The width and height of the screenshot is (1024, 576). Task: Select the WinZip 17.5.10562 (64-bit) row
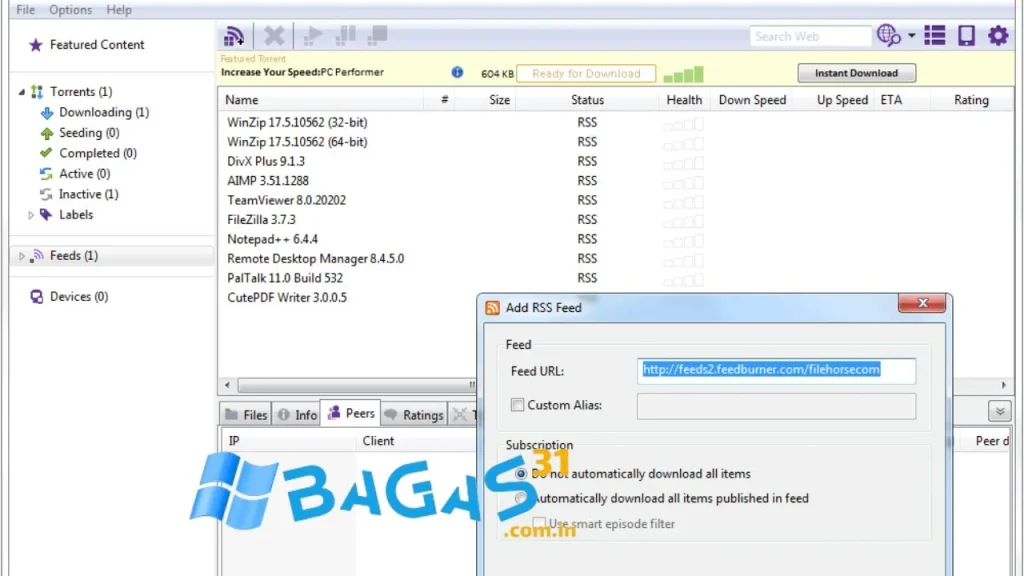616,142
